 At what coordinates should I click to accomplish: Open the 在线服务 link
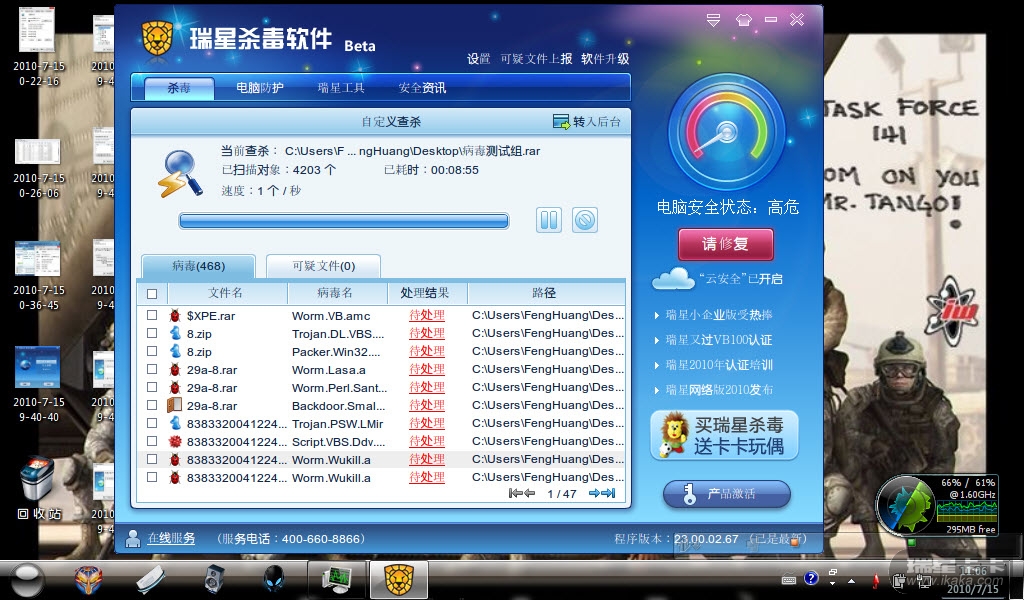tap(171, 539)
